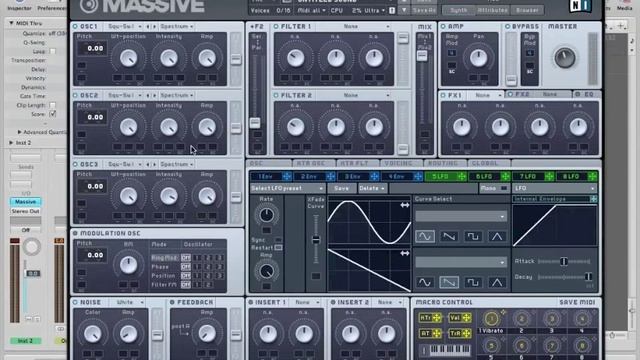Toggle Filter 1 power button
The width and height of the screenshot is (640, 360).
[276, 27]
